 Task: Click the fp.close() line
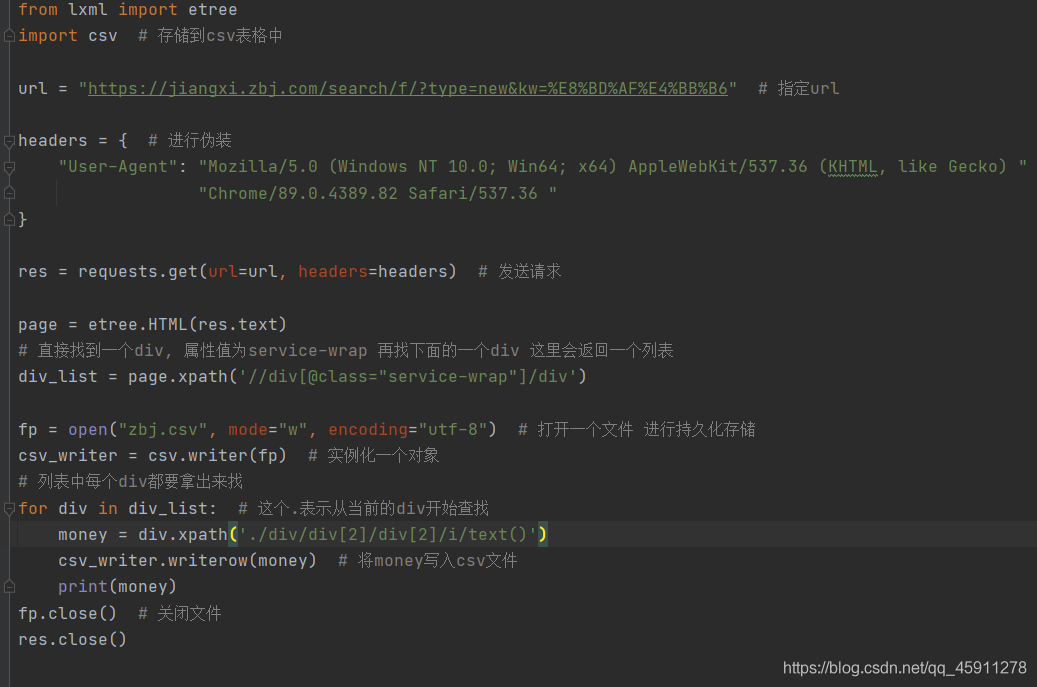tap(67, 614)
